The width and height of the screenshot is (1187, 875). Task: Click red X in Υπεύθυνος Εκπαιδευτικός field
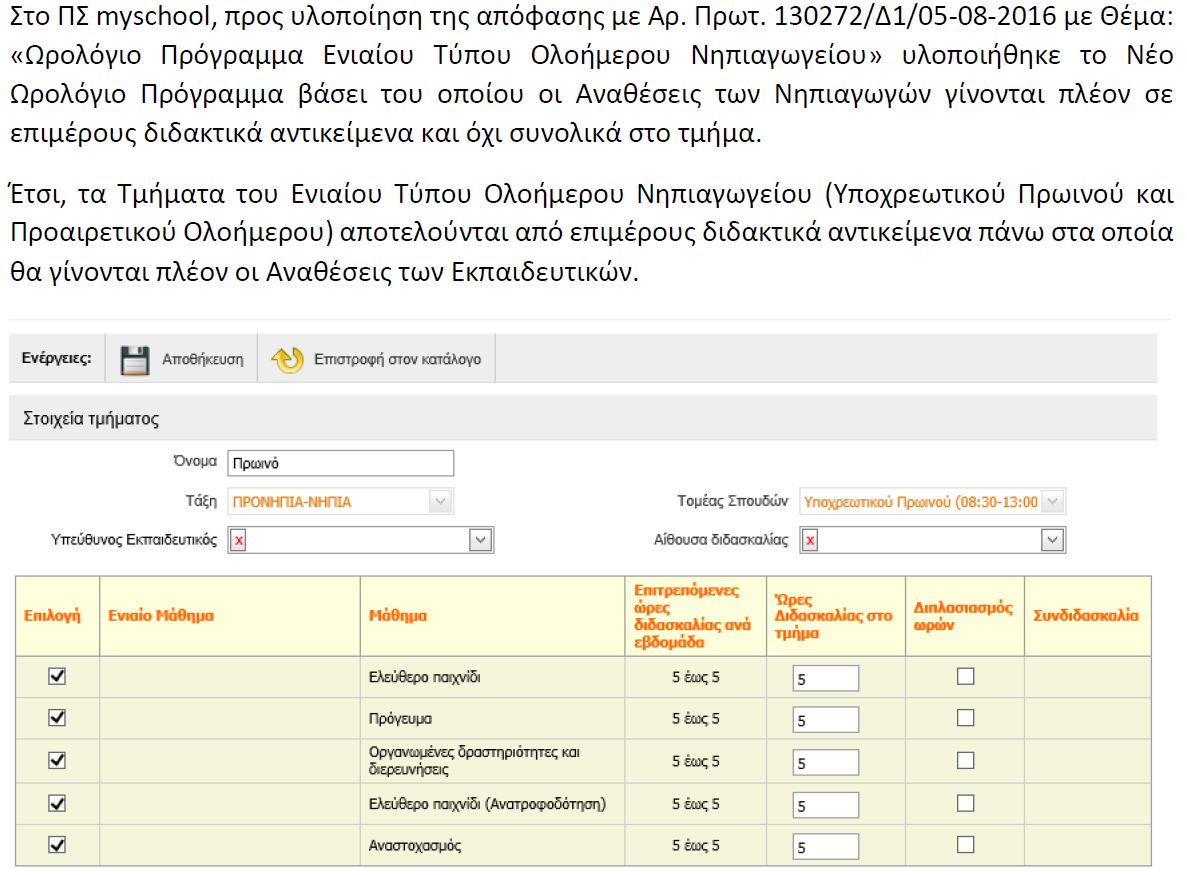pyautogui.click(x=238, y=541)
